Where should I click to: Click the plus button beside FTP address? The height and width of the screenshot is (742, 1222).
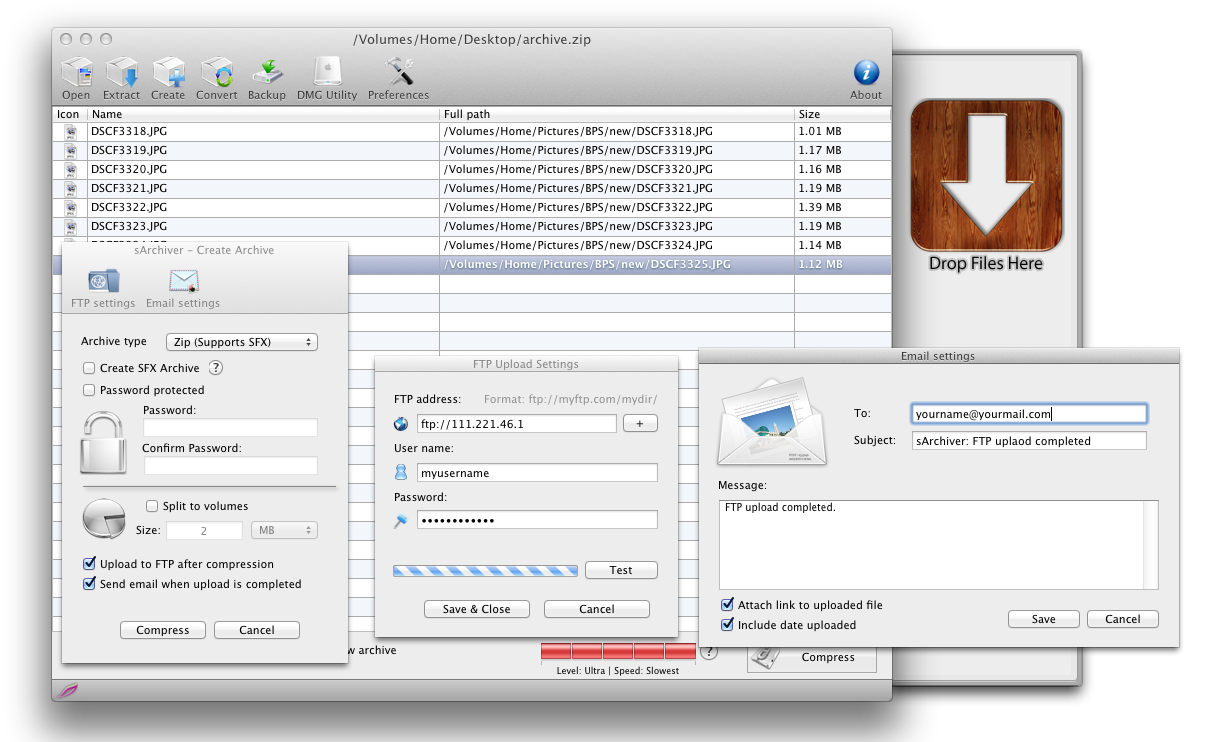pyautogui.click(x=640, y=424)
